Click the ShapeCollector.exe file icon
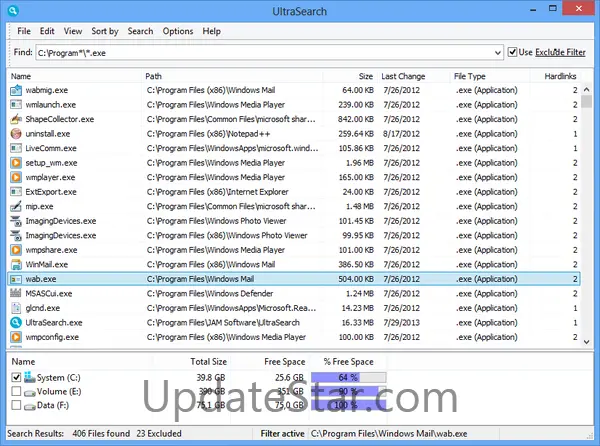This screenshot has height=446, width=600. click(16, 119)
